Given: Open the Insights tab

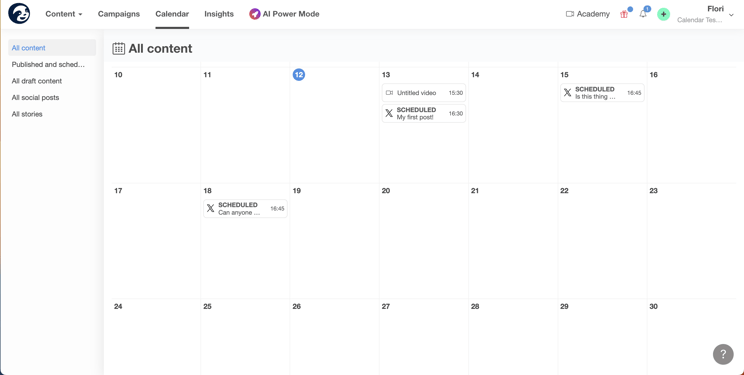Looking at the screenshot, I should 219,14.
